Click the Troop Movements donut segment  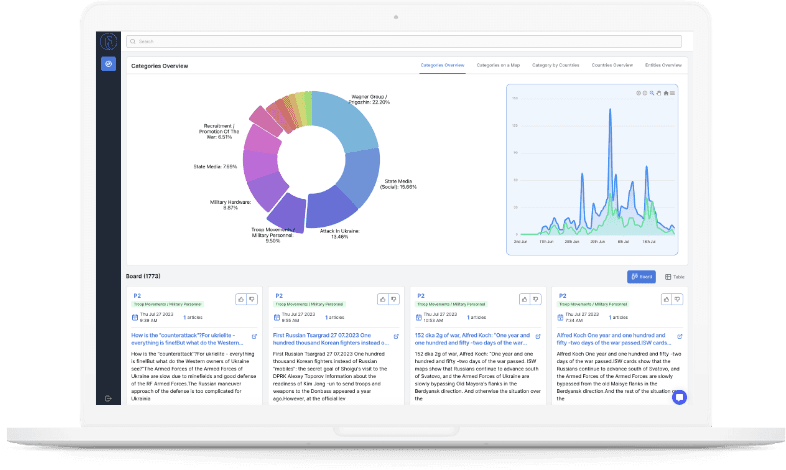point(288,213)
